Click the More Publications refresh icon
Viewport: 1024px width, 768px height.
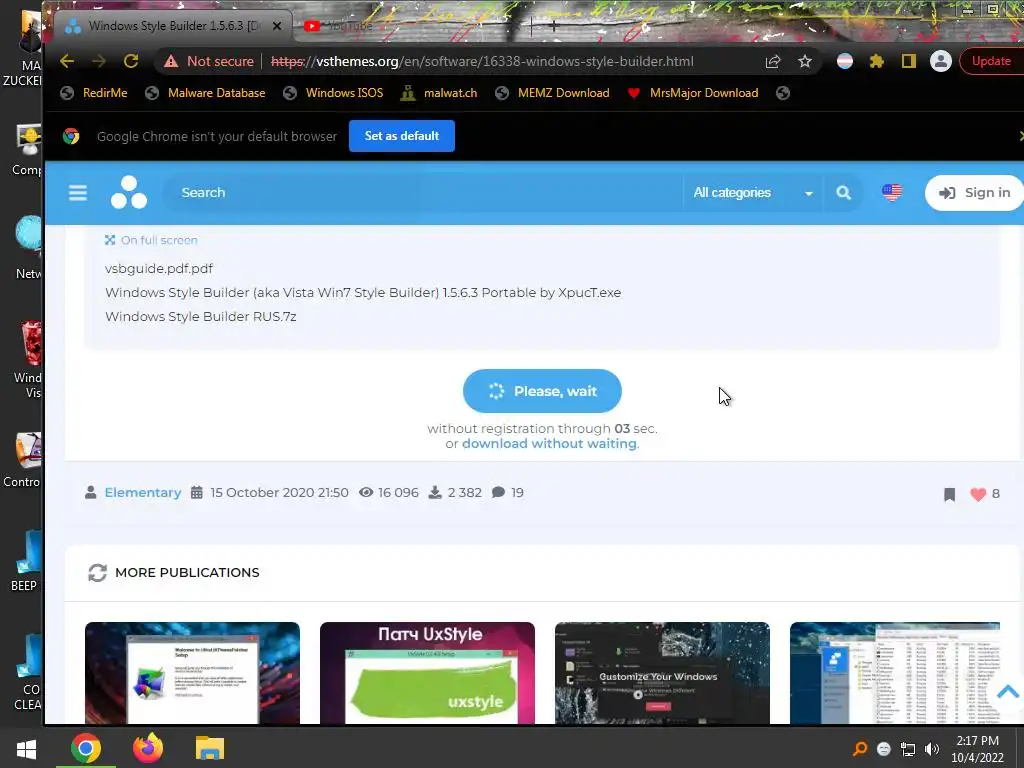[x=97, y=573]
